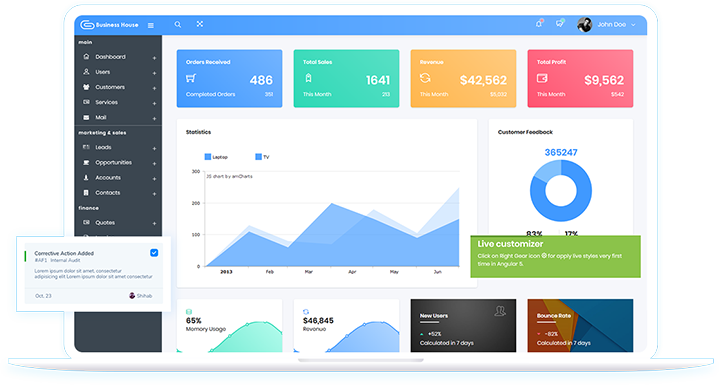Image resolution: width=719 pixels, height=385 pixels.
Task: Click the 65% Memory Usage value
Action: (x=194, y=320)
